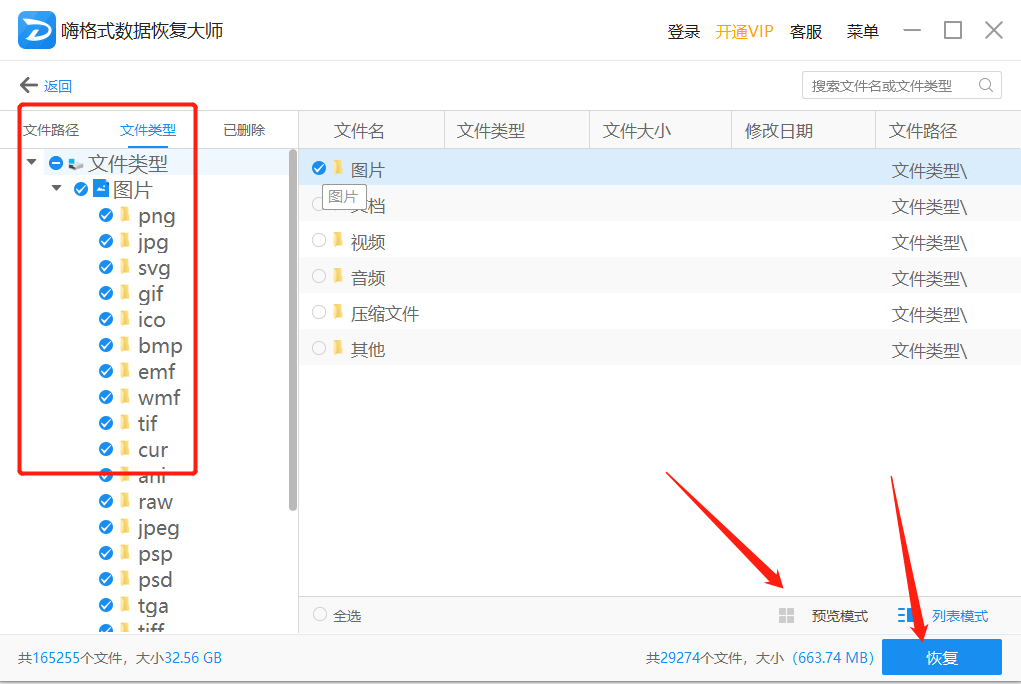Collapse the 文件类型 root tree node
The image size is (1021, 684).
(31, 162)
